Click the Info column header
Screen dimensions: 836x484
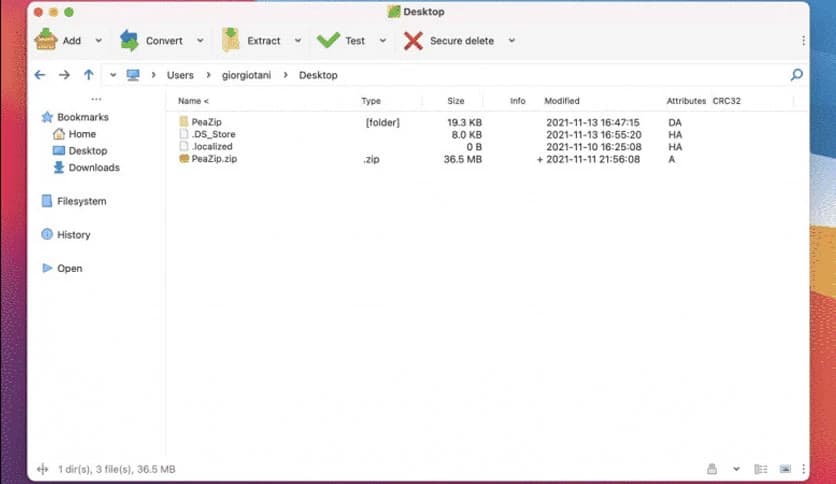[517, 101]
